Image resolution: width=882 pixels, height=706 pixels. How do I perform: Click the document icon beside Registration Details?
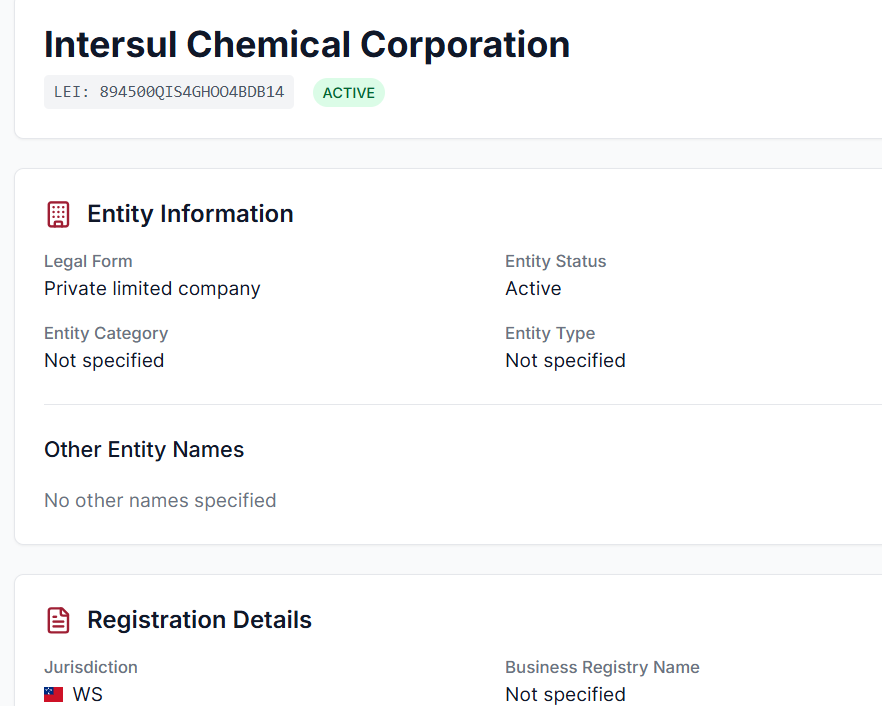pos(59,620)
